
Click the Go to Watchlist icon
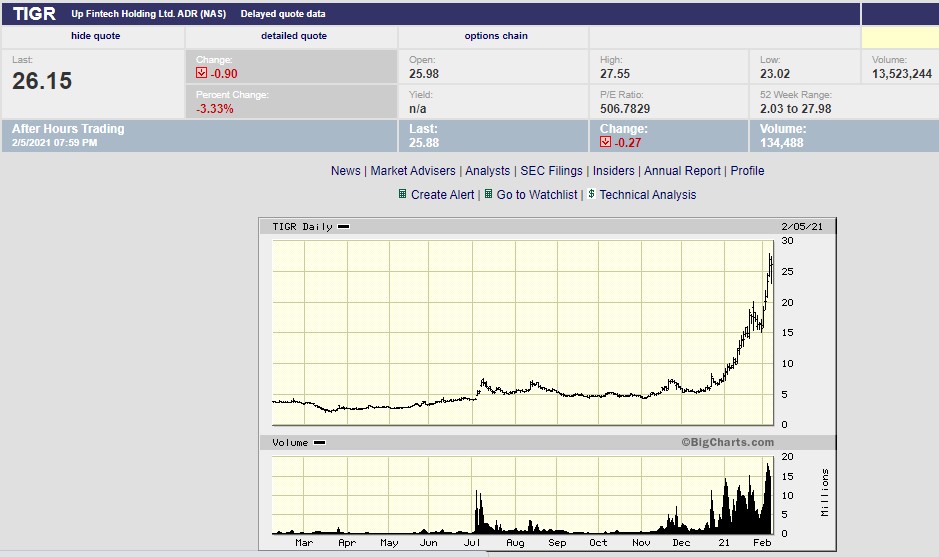click(x=488, y=194)
